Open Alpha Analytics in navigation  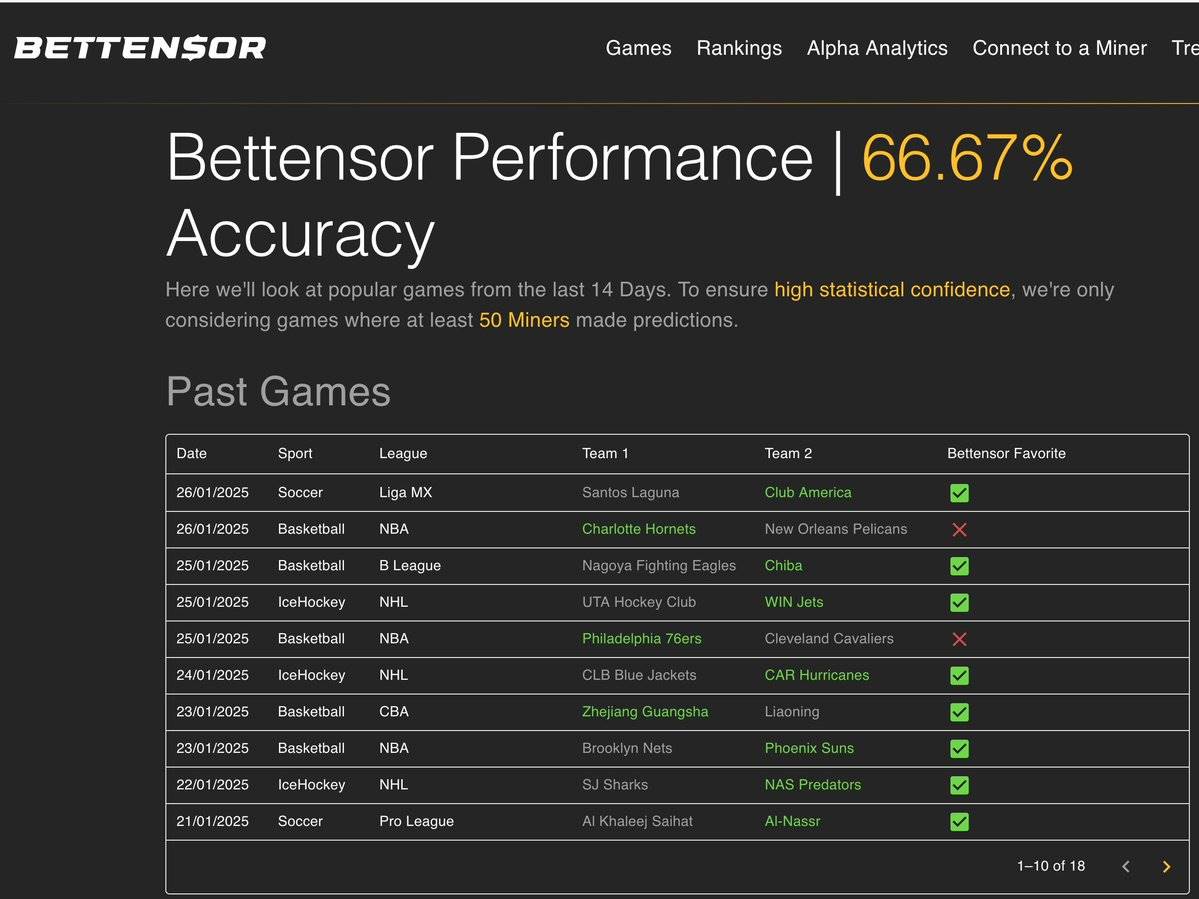tap(877, 48)
